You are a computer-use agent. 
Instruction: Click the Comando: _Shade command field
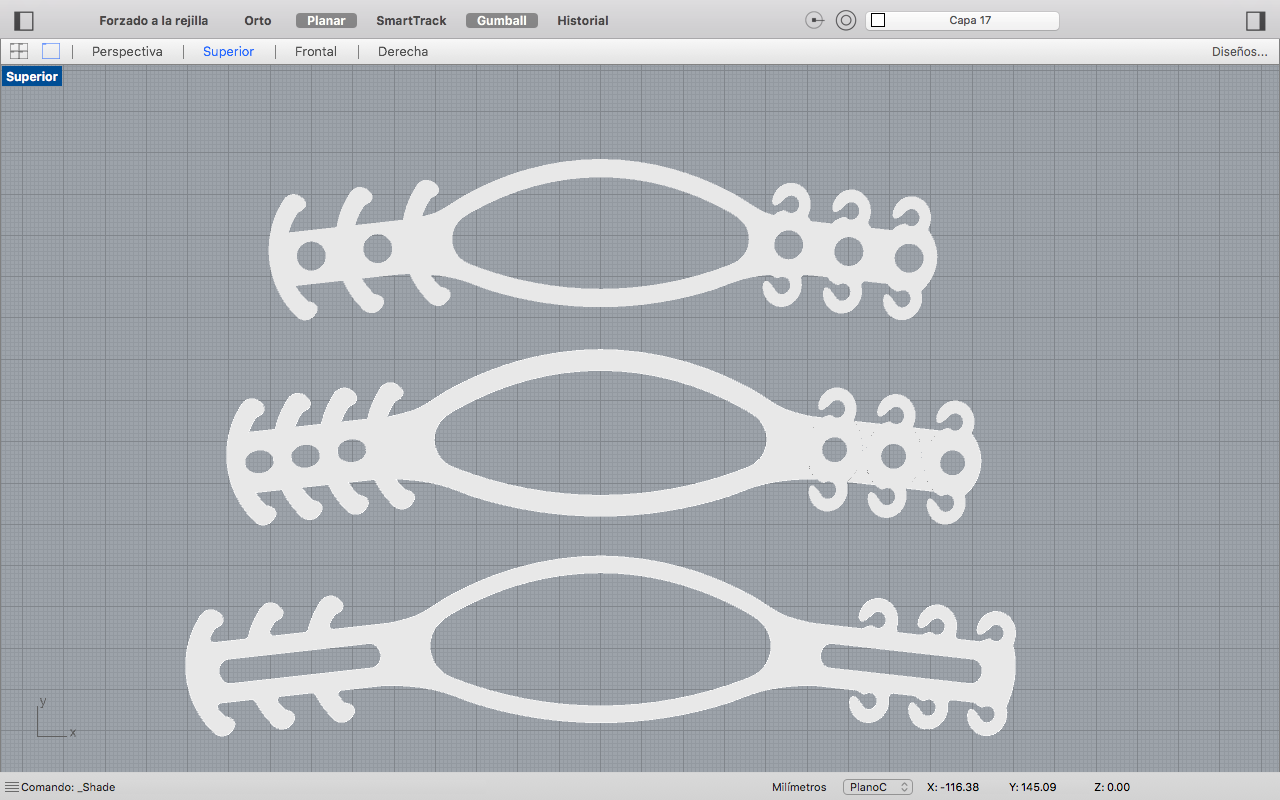[68, 787]
